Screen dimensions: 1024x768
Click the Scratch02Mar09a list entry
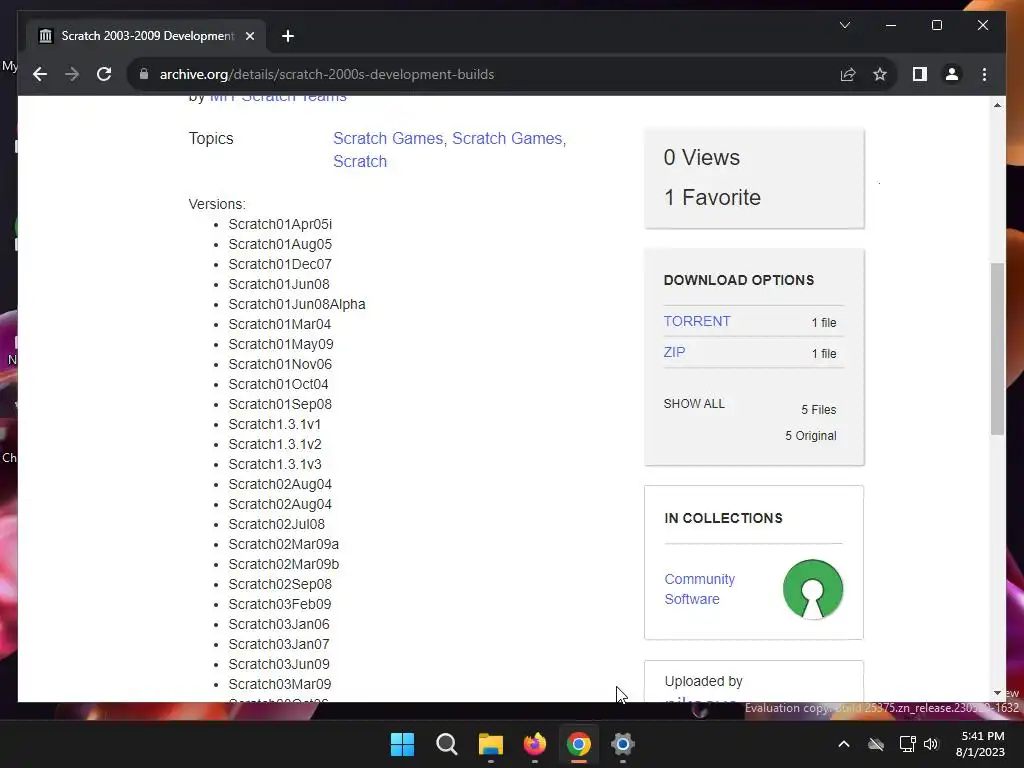click(x=283, y=544)
